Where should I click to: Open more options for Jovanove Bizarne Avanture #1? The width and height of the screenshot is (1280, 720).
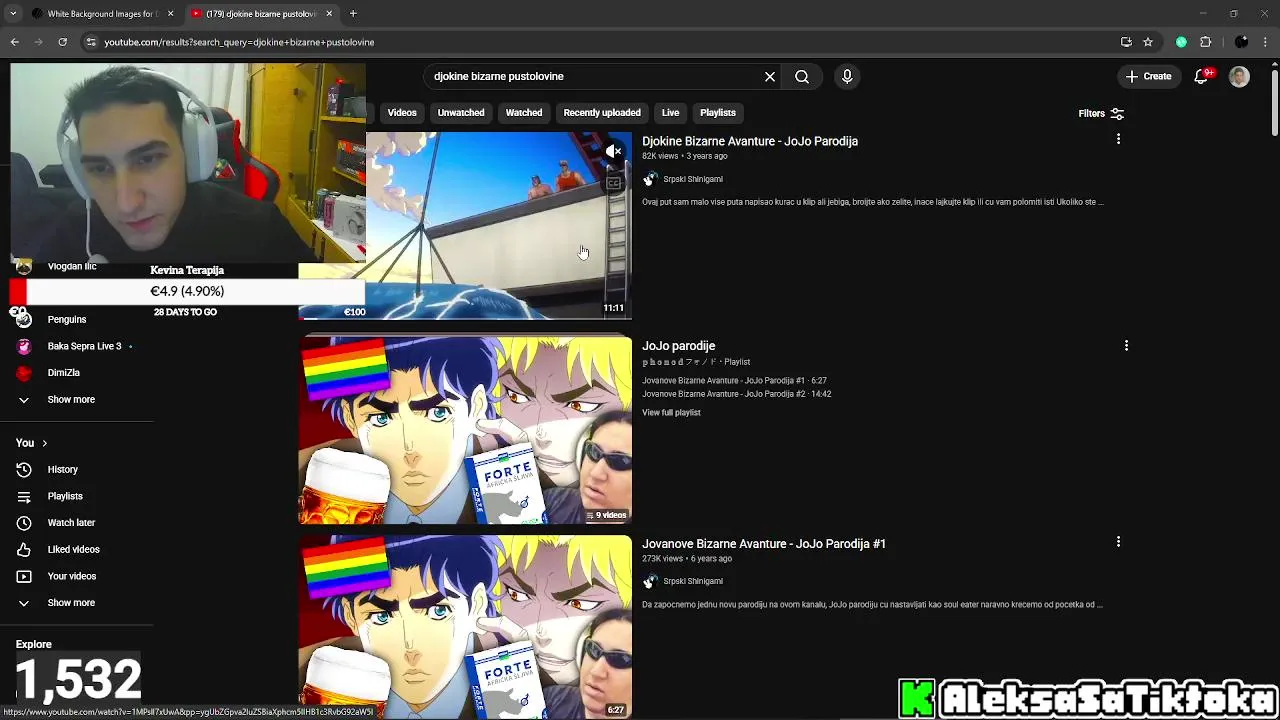1118,541
